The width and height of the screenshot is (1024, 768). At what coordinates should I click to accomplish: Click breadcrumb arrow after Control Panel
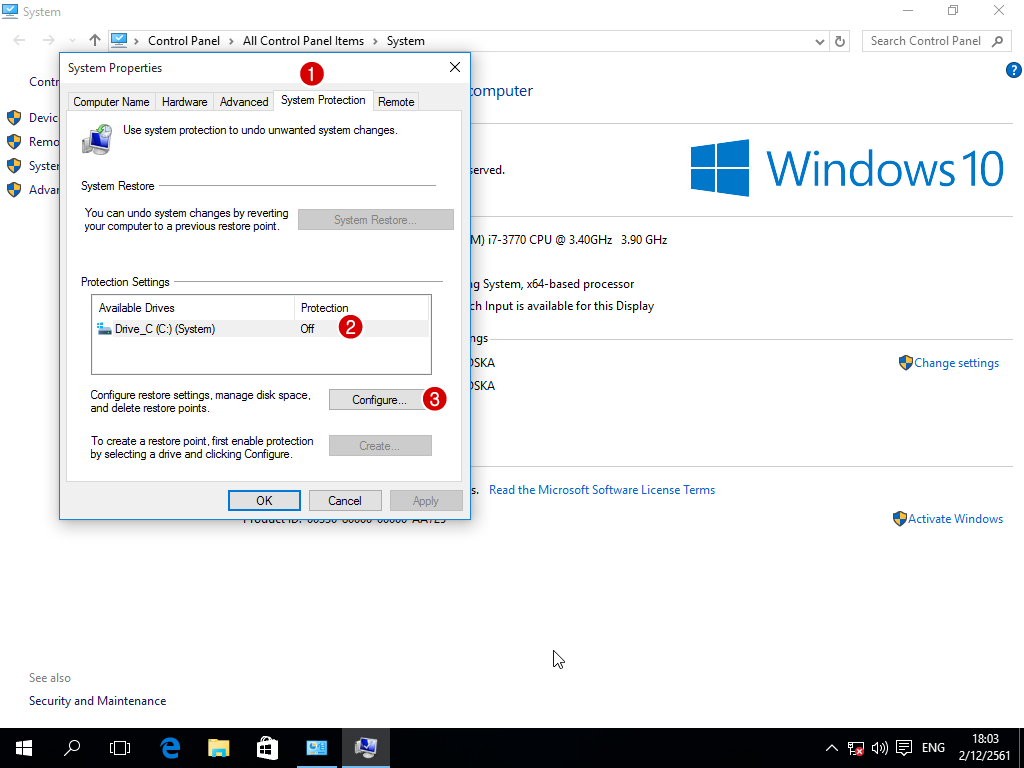click(x=232, y=41)
